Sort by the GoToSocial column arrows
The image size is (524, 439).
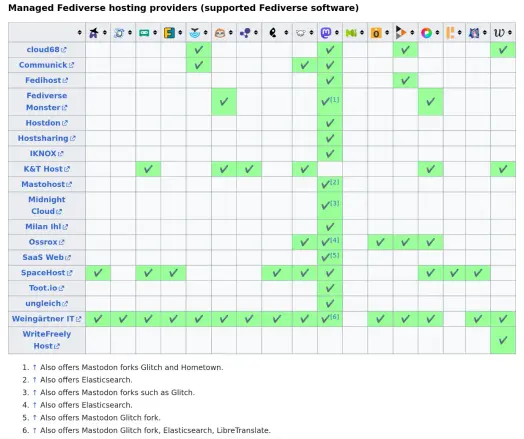(231, 32)
